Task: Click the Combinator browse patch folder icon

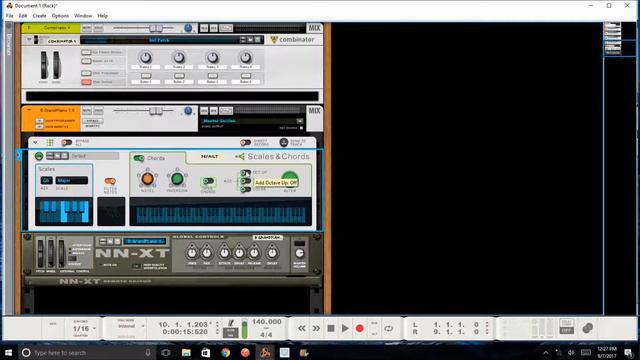Action: coord(250,40)
